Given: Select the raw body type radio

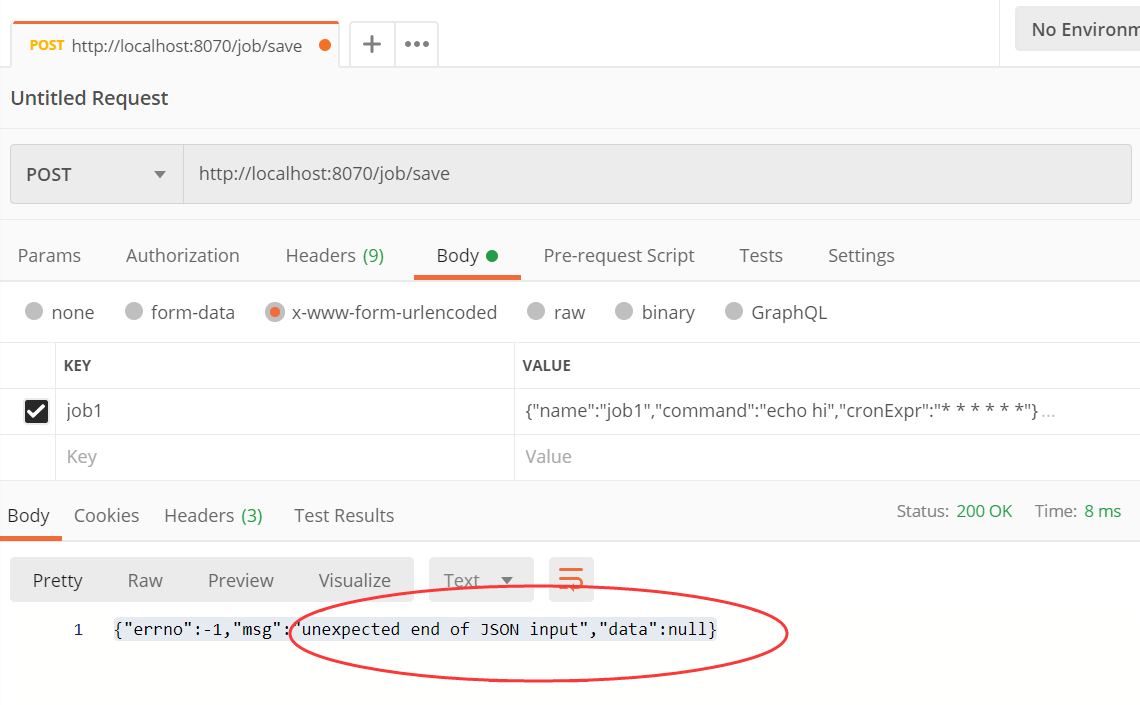Looking at the screenshot, I should (x=536, y=312).
